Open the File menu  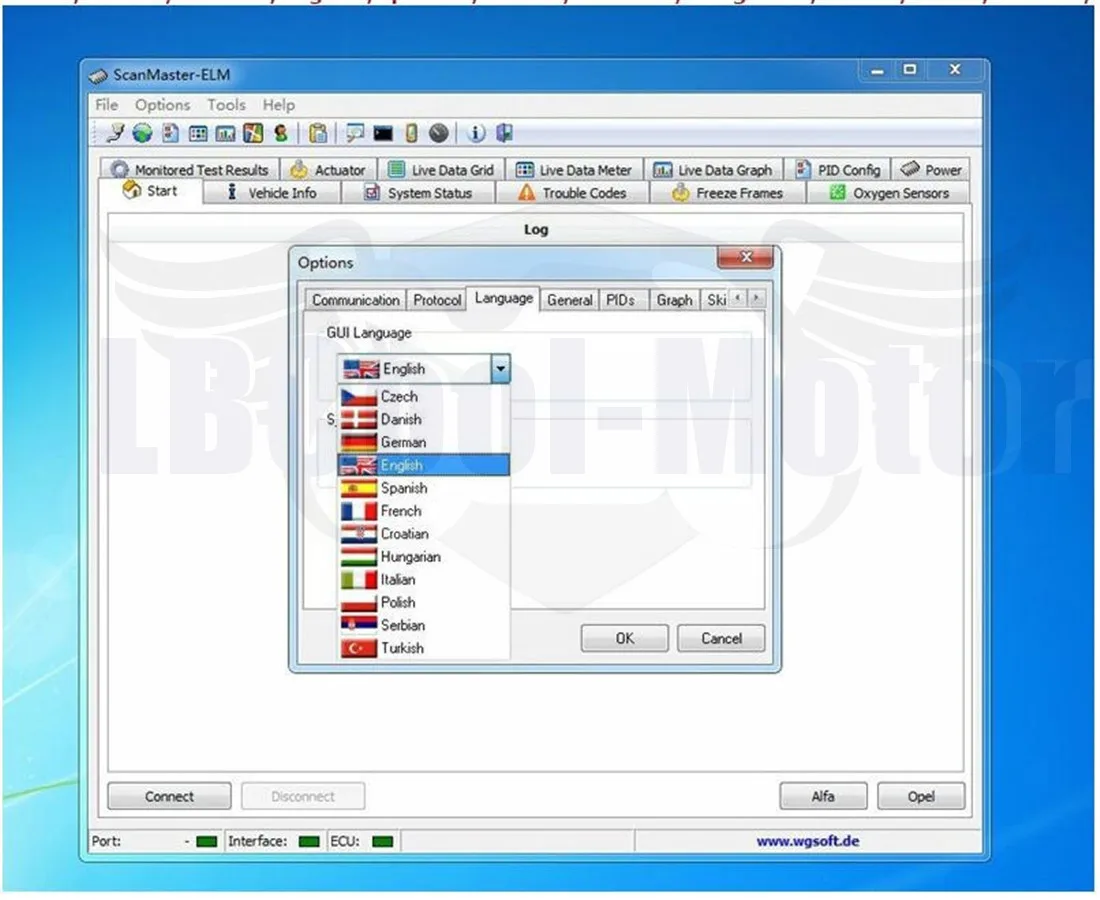point(107,105)
